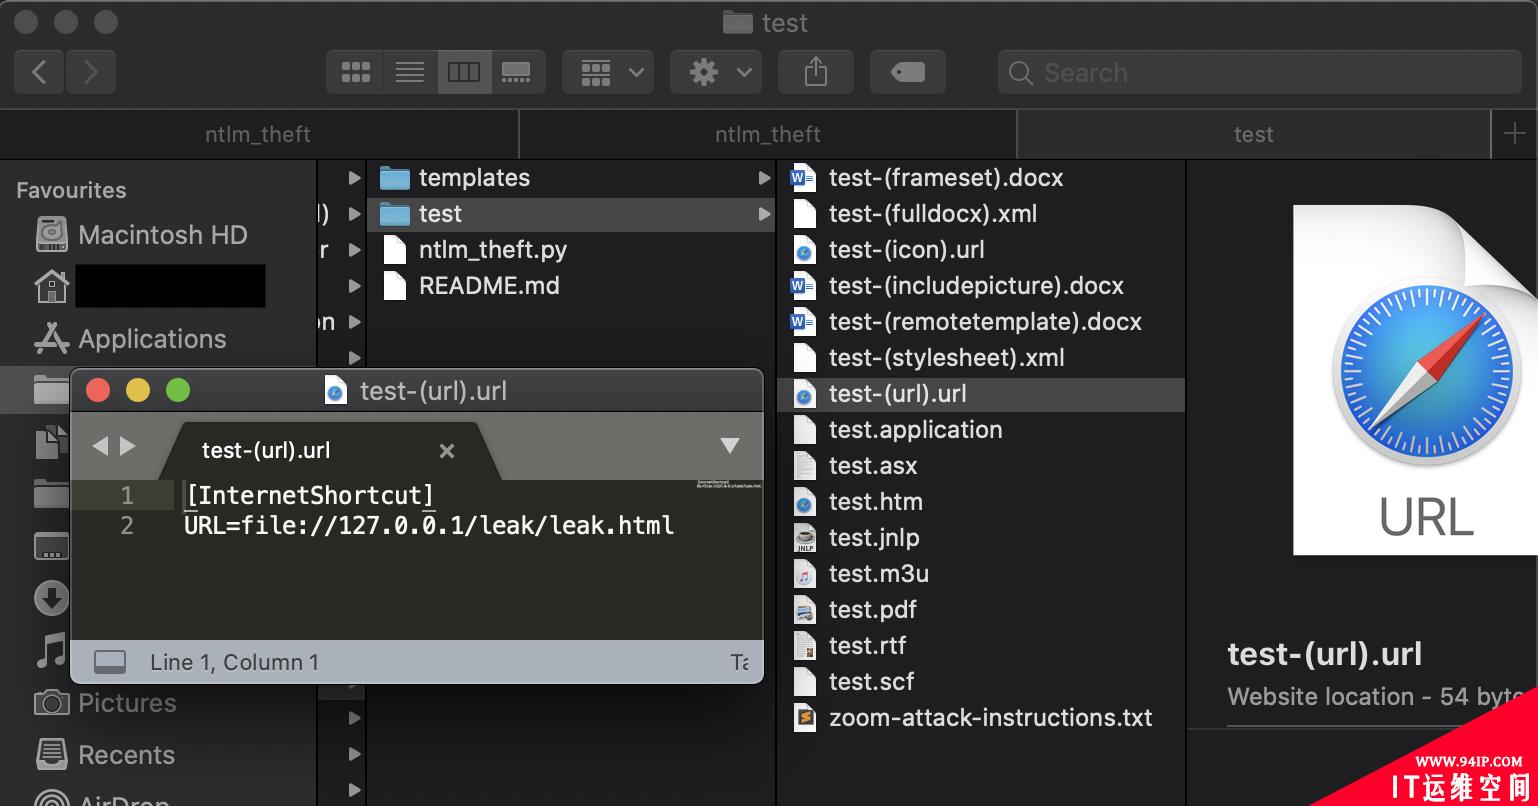Screen dimensions: 1538x806
Task: Switch Finder to gallery view
Action: point(517,72)
